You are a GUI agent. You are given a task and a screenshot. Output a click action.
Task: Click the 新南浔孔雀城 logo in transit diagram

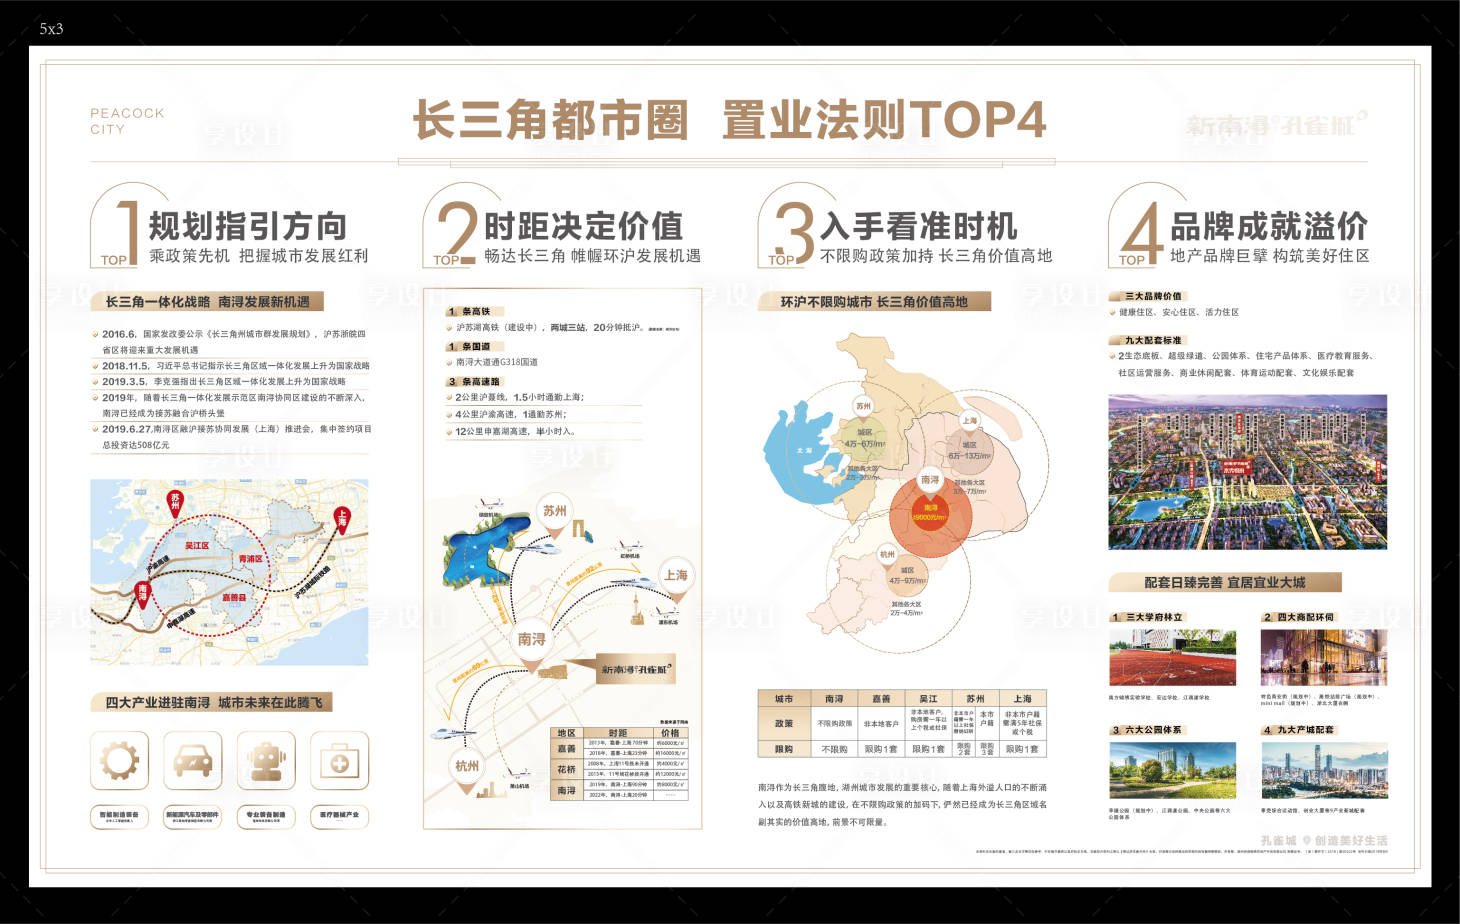tap(637, 669)
